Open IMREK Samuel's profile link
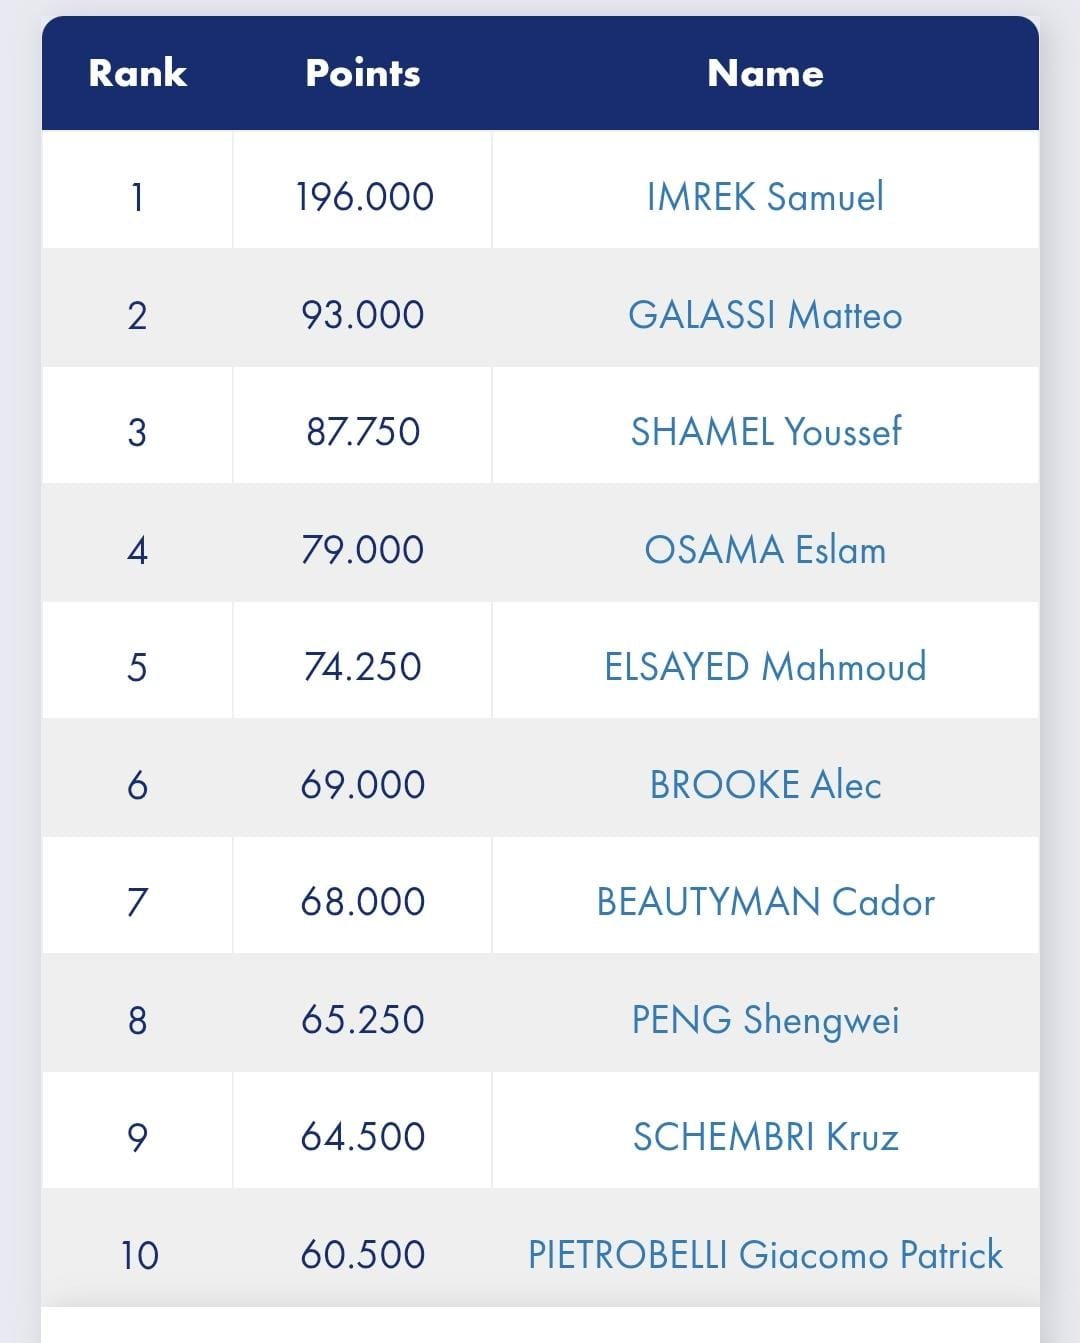The width and height of the screenshot is (1080, 1343). tap(765, 196)
